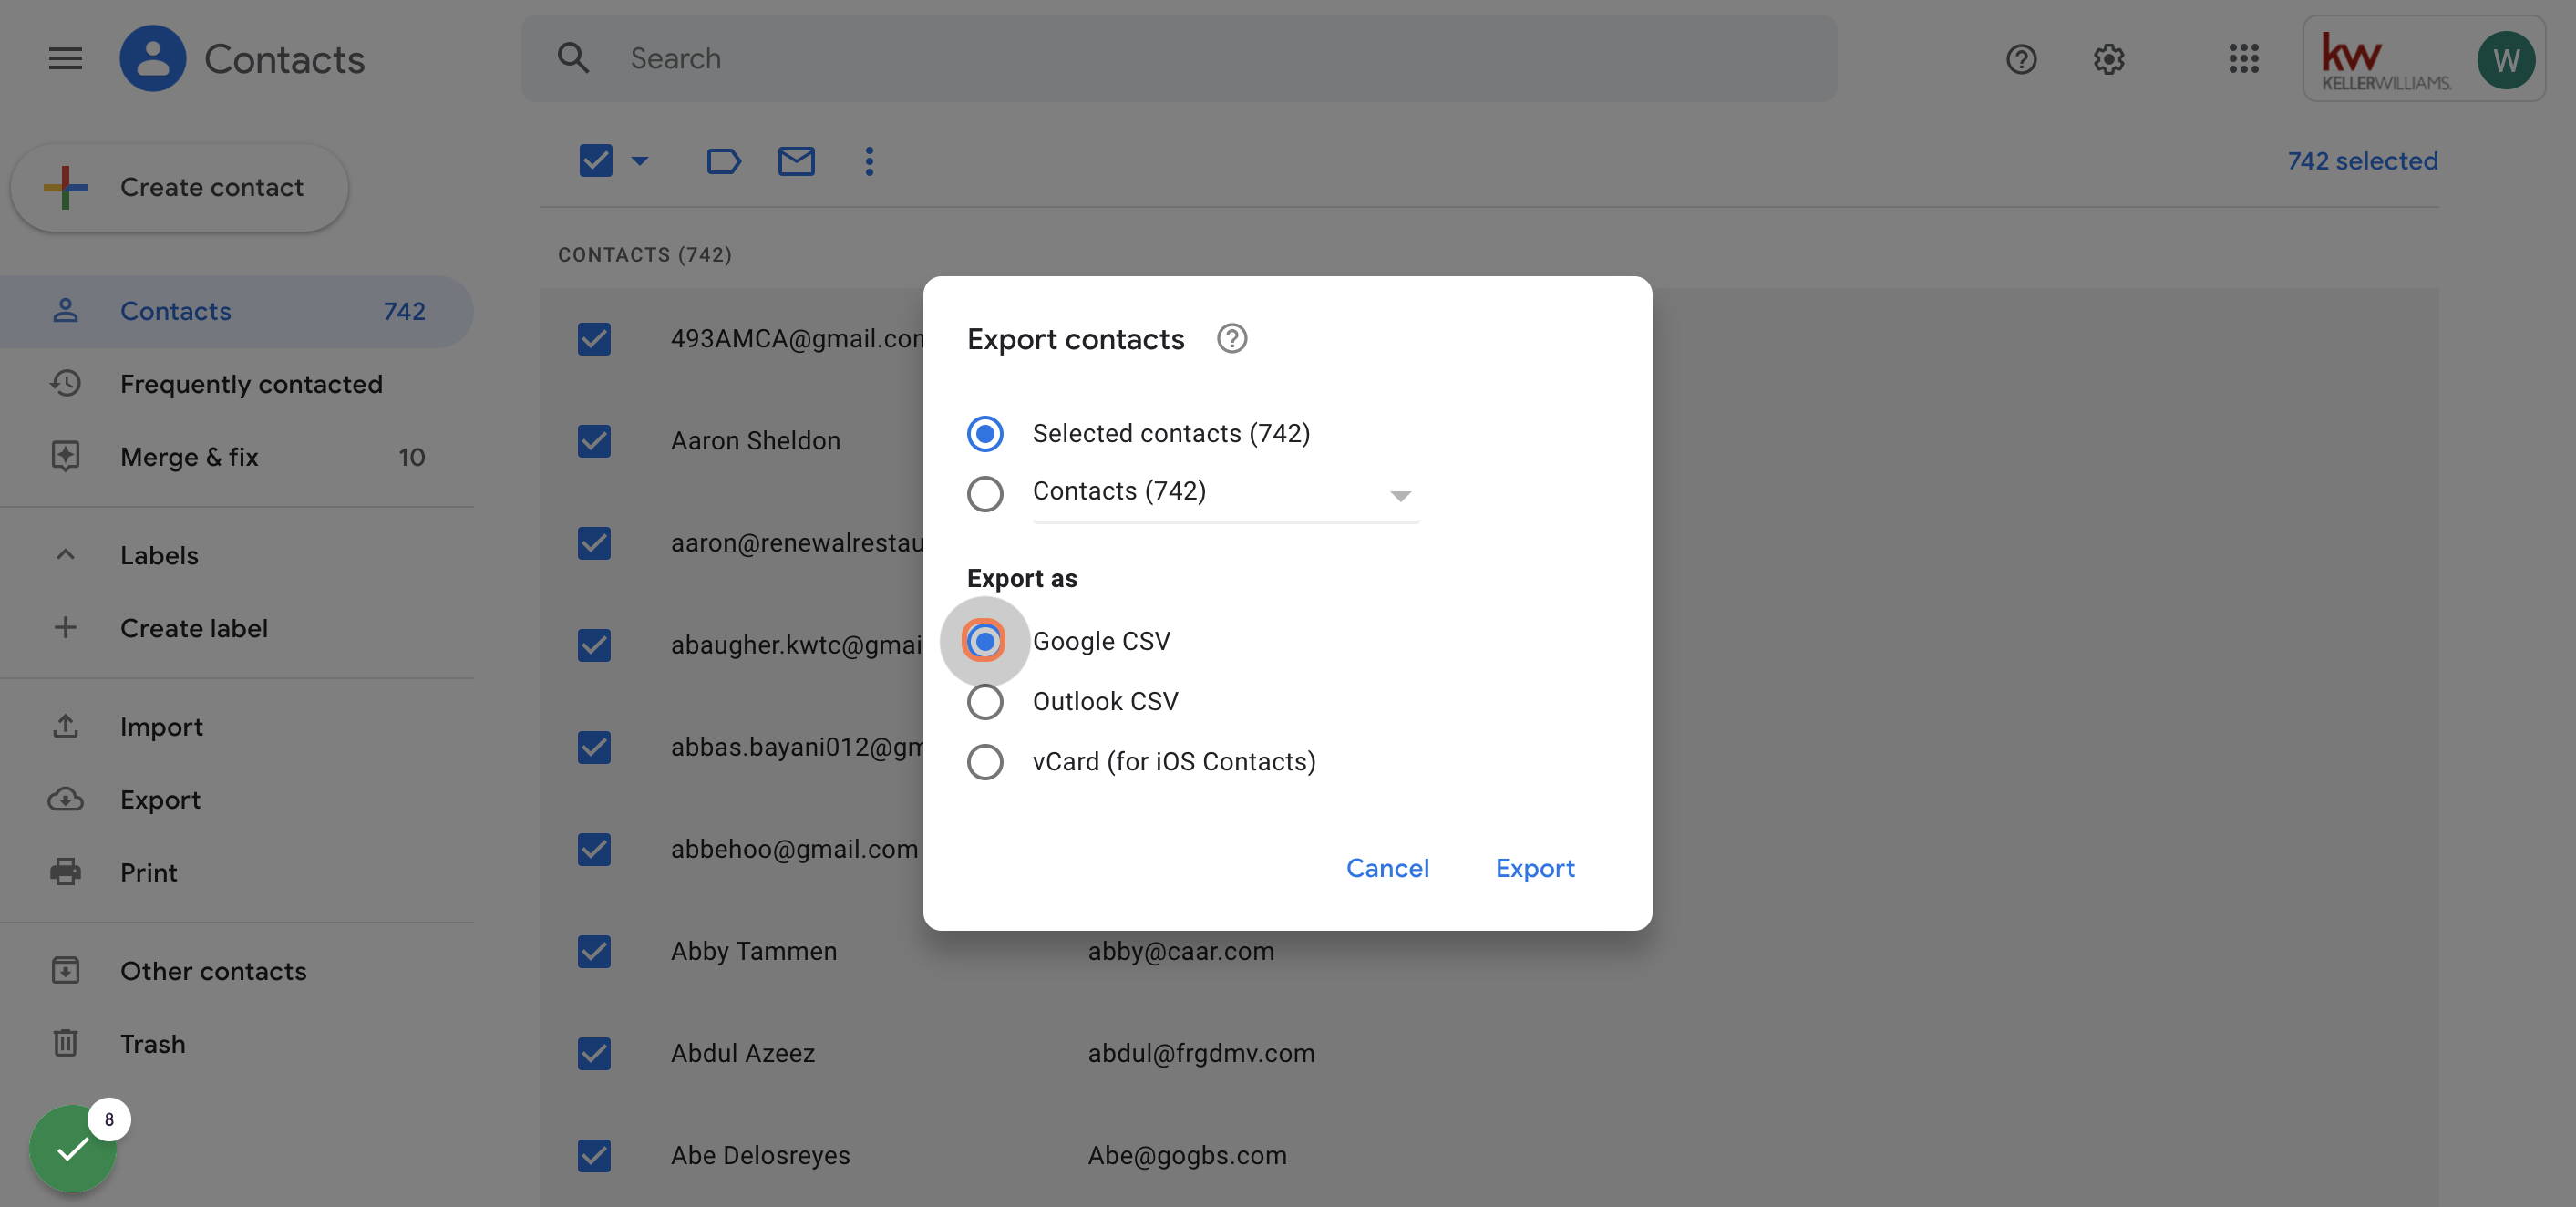2576x1207 pixels.
Task: Choose the Outlook CSV export format
Action: coord(985,702)
